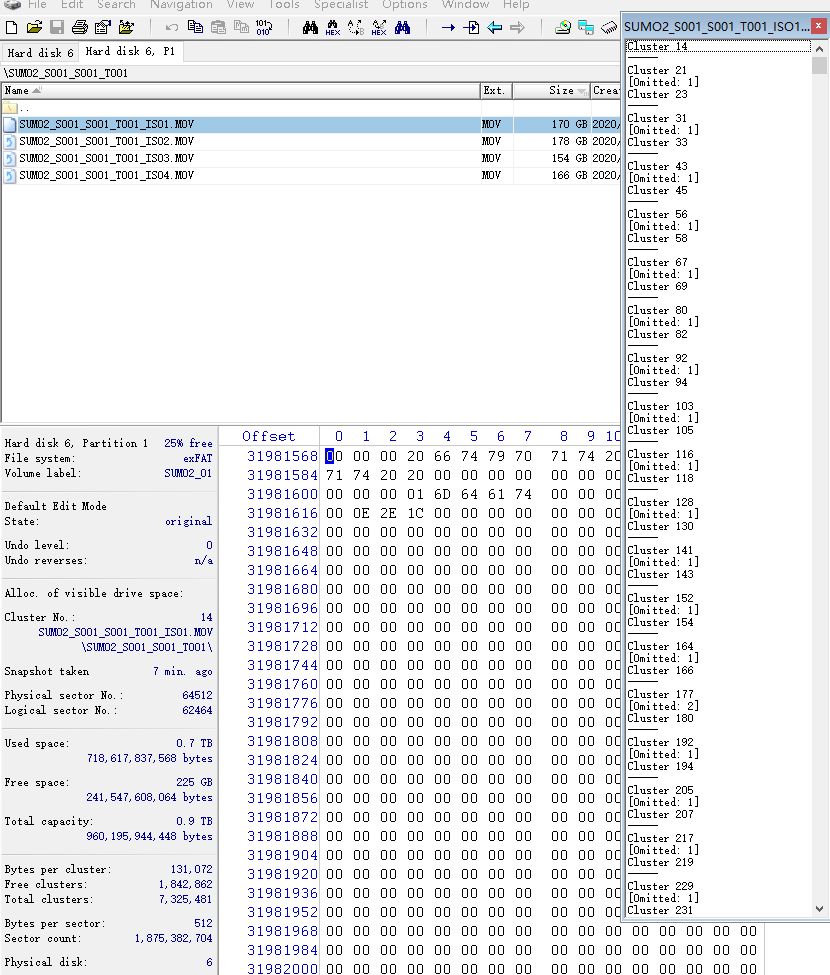Viewport: 830px width, 975px height.
Task: Click the cluster list scrollbar down arrow
Action: pos(819,909)
